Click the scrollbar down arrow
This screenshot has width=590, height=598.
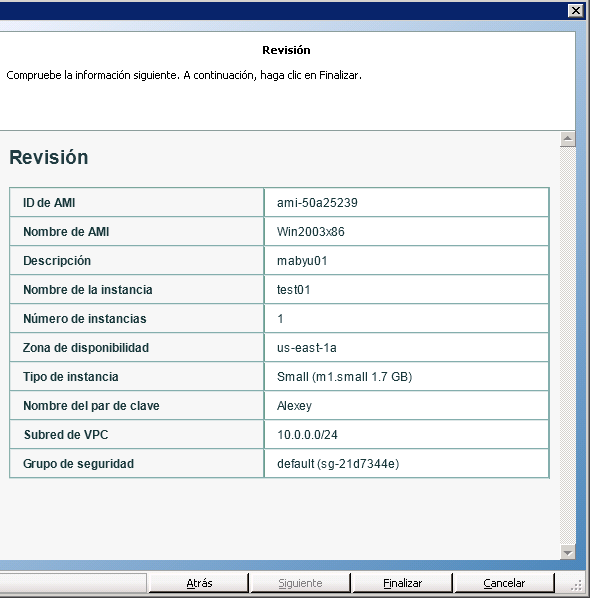click(x=567, y=552)
